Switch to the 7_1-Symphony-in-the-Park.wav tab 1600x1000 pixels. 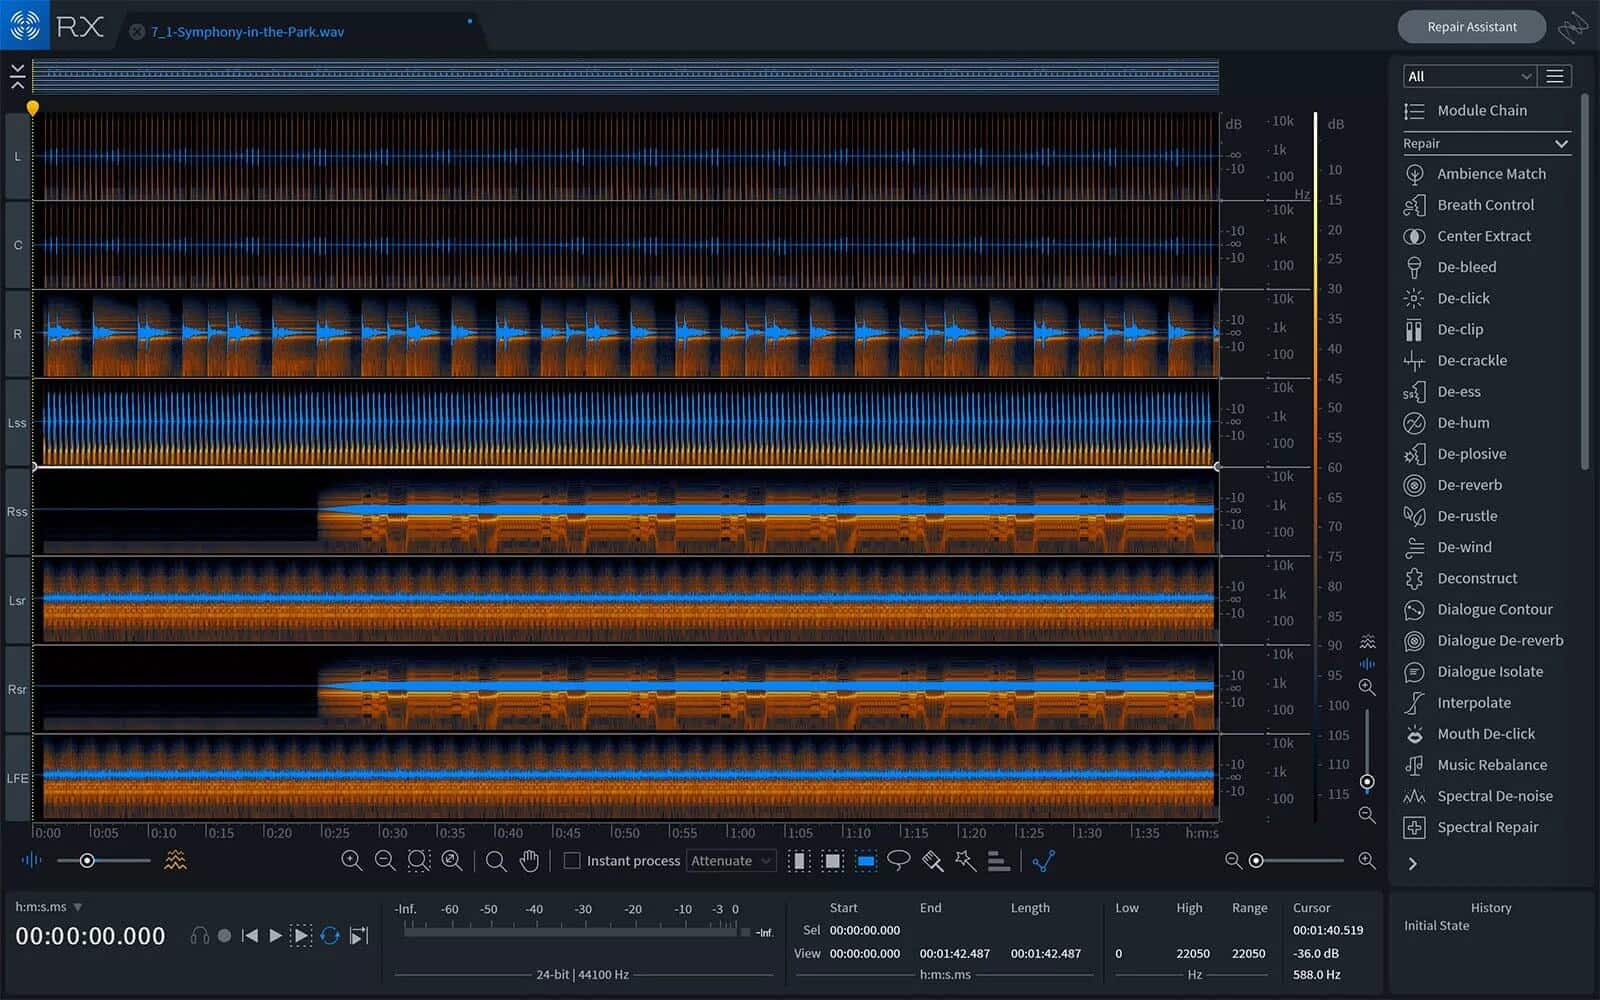tap(247, 32)
